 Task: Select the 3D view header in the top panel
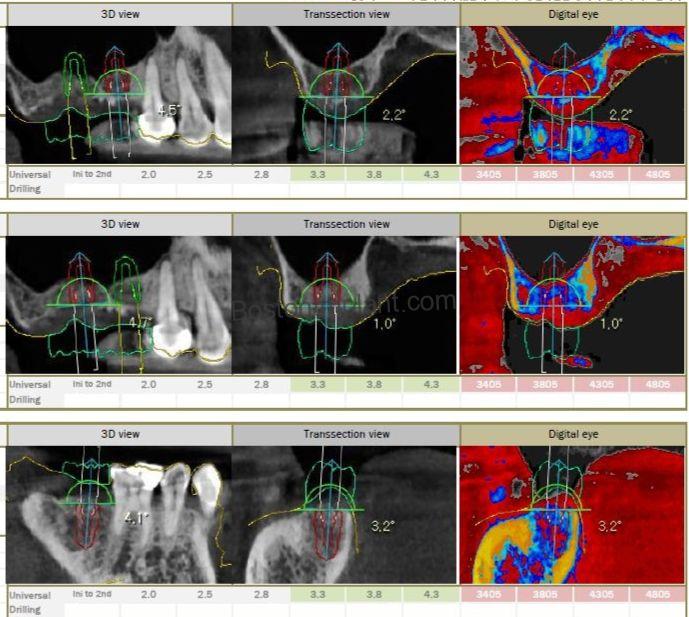pyautogui.click(x=119, y=15)
